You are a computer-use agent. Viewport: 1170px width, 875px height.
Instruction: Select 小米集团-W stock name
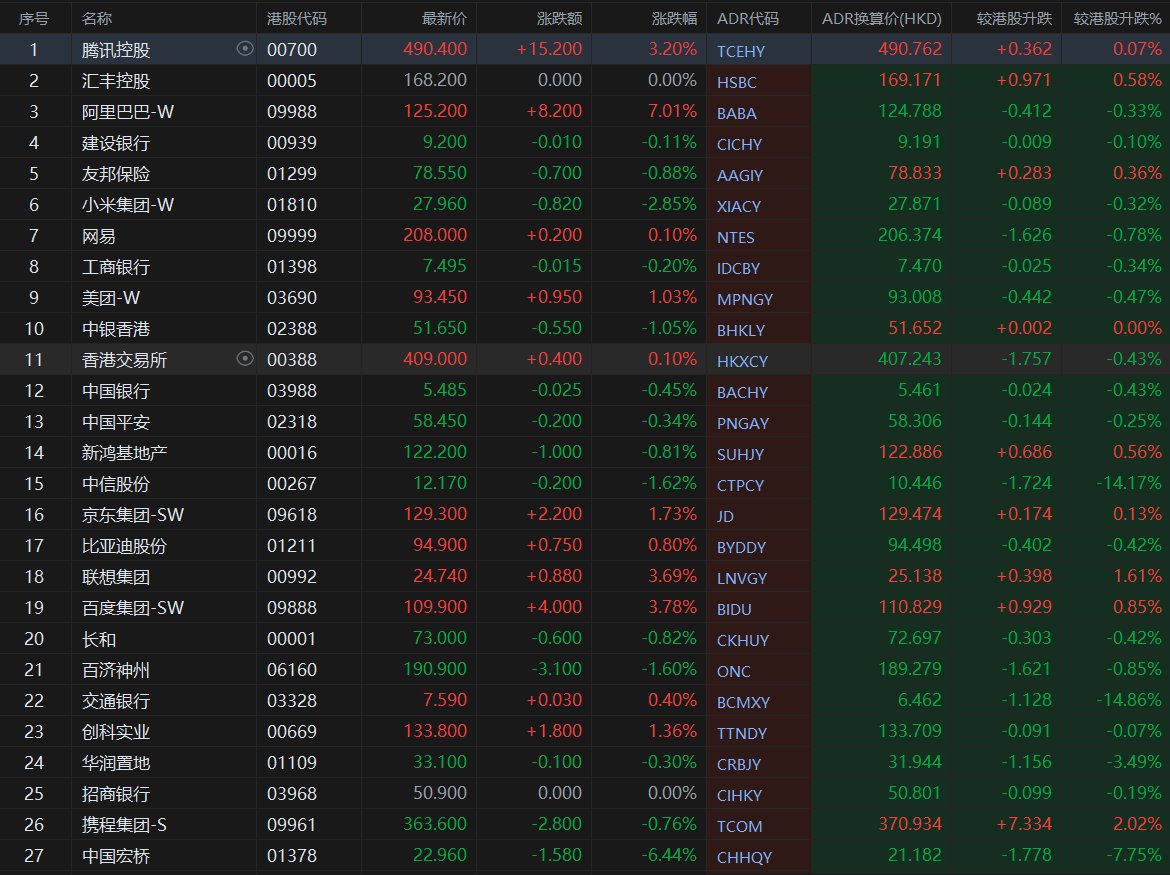(x=128, y=204)
